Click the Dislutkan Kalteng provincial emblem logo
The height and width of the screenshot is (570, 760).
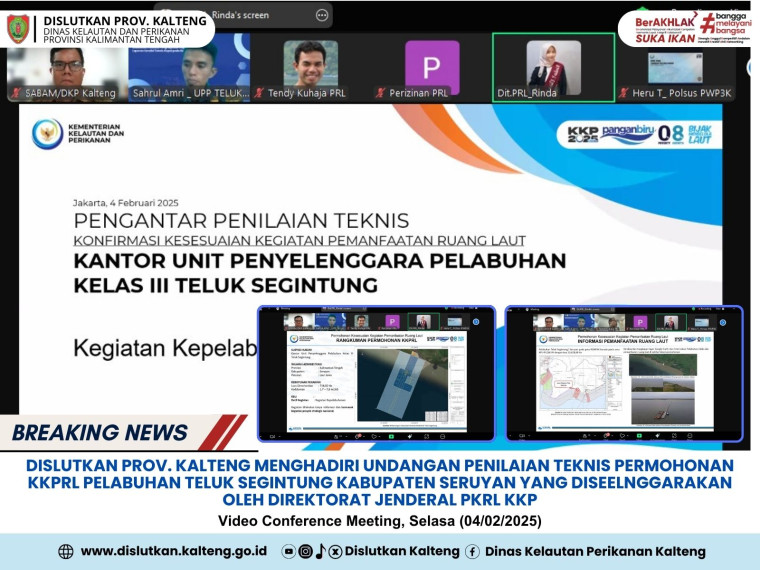point(18,29)
